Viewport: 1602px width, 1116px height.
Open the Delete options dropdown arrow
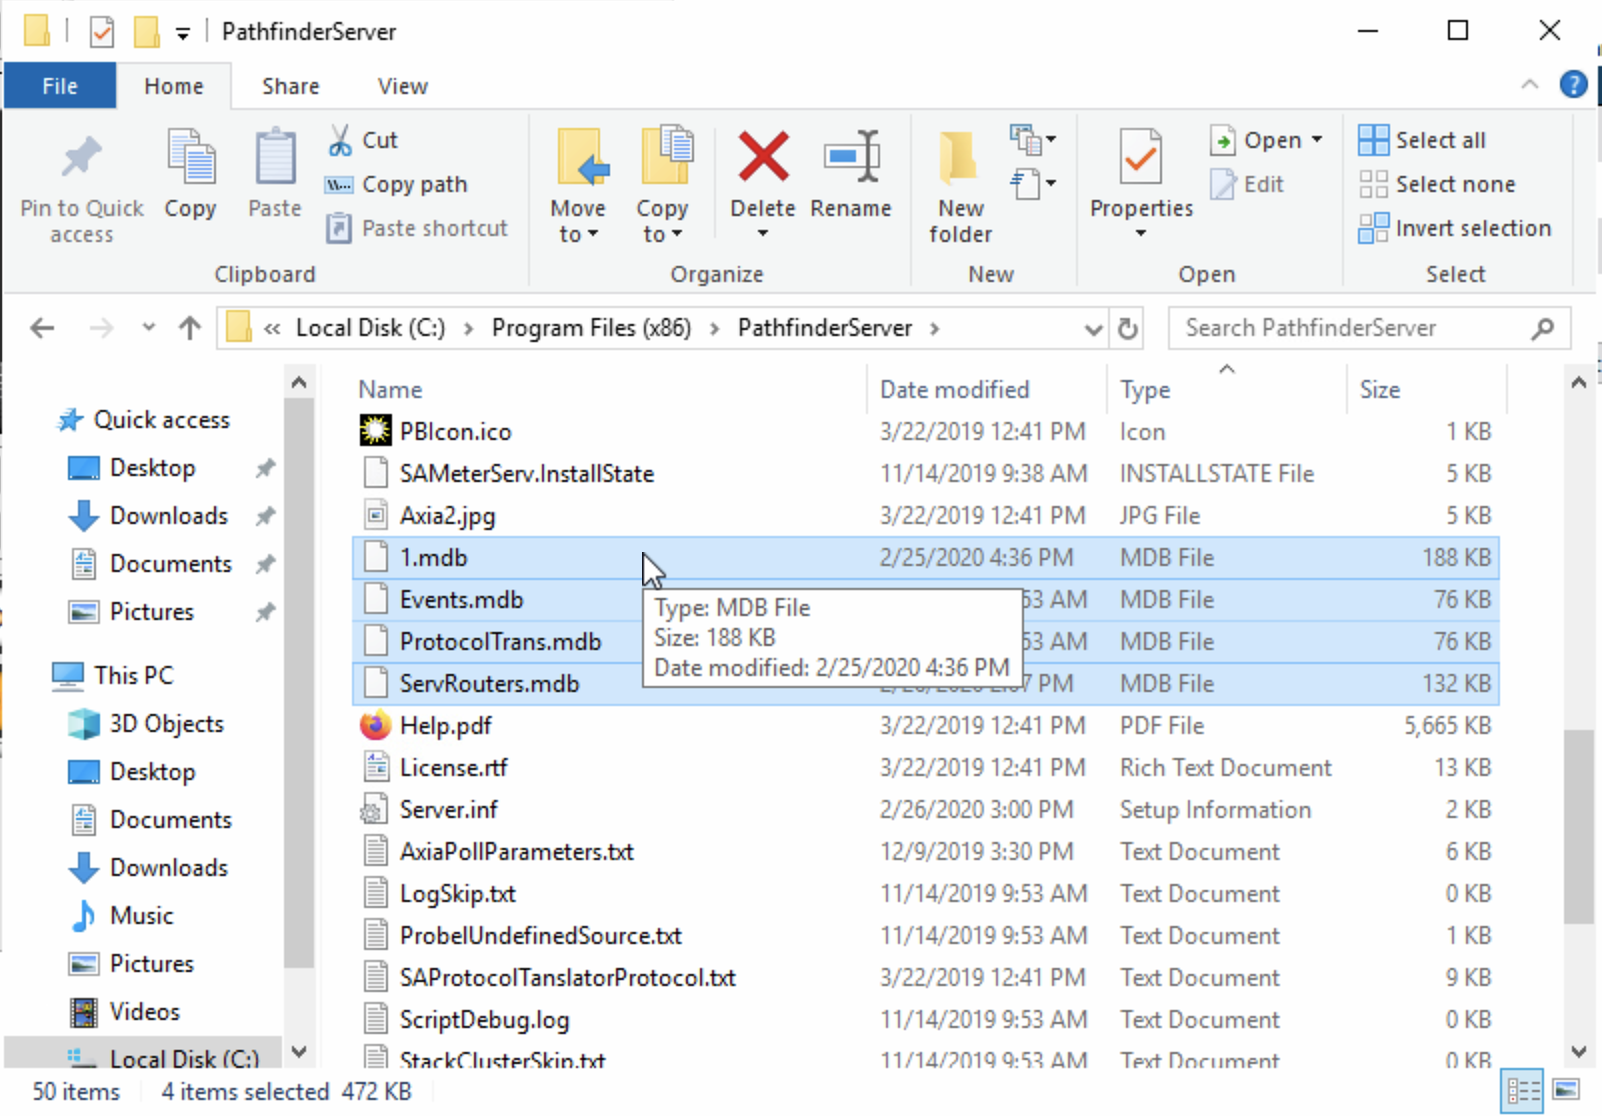click(x=763, y=234)
